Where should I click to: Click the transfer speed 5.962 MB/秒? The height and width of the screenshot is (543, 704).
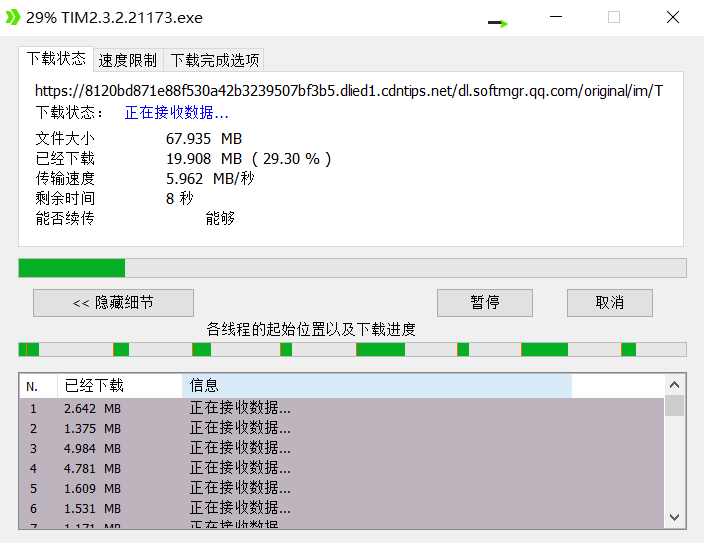coord(210,179)
